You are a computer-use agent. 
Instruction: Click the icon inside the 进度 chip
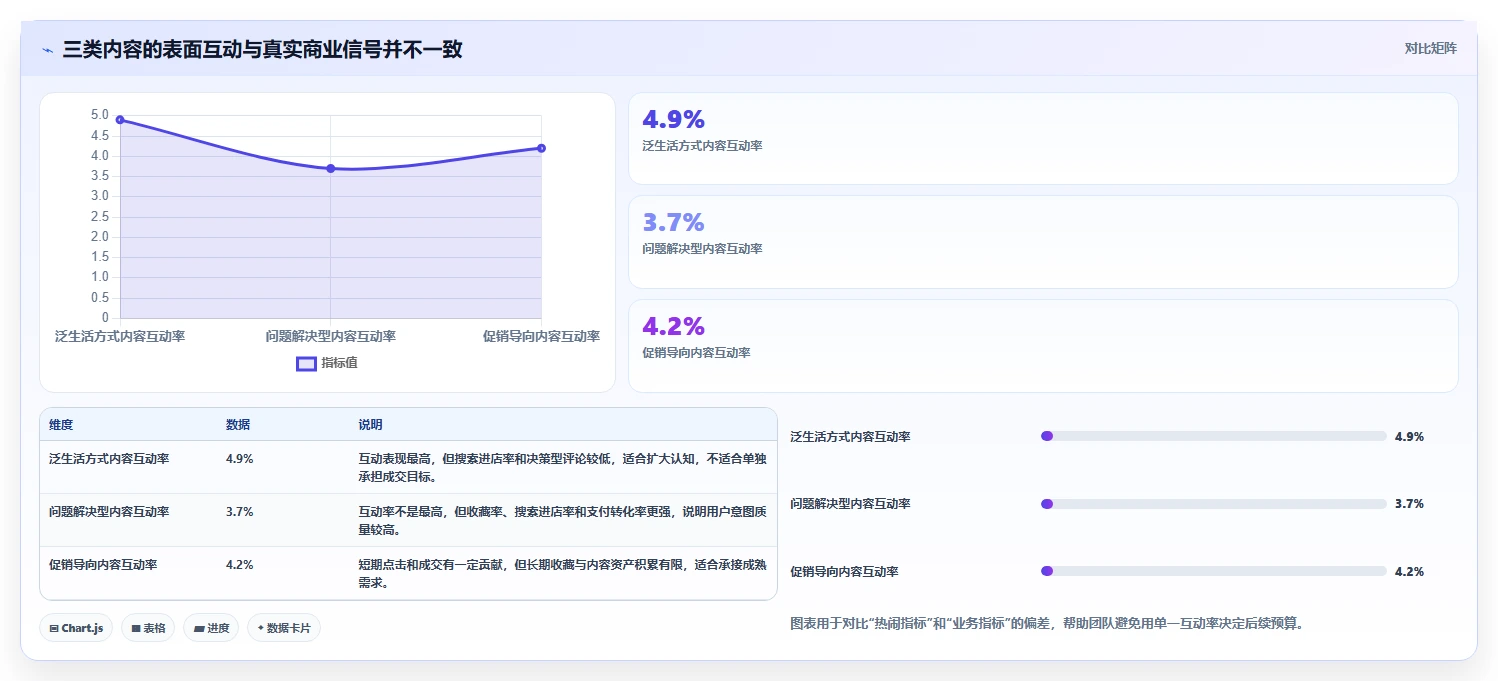pos(198,629)
